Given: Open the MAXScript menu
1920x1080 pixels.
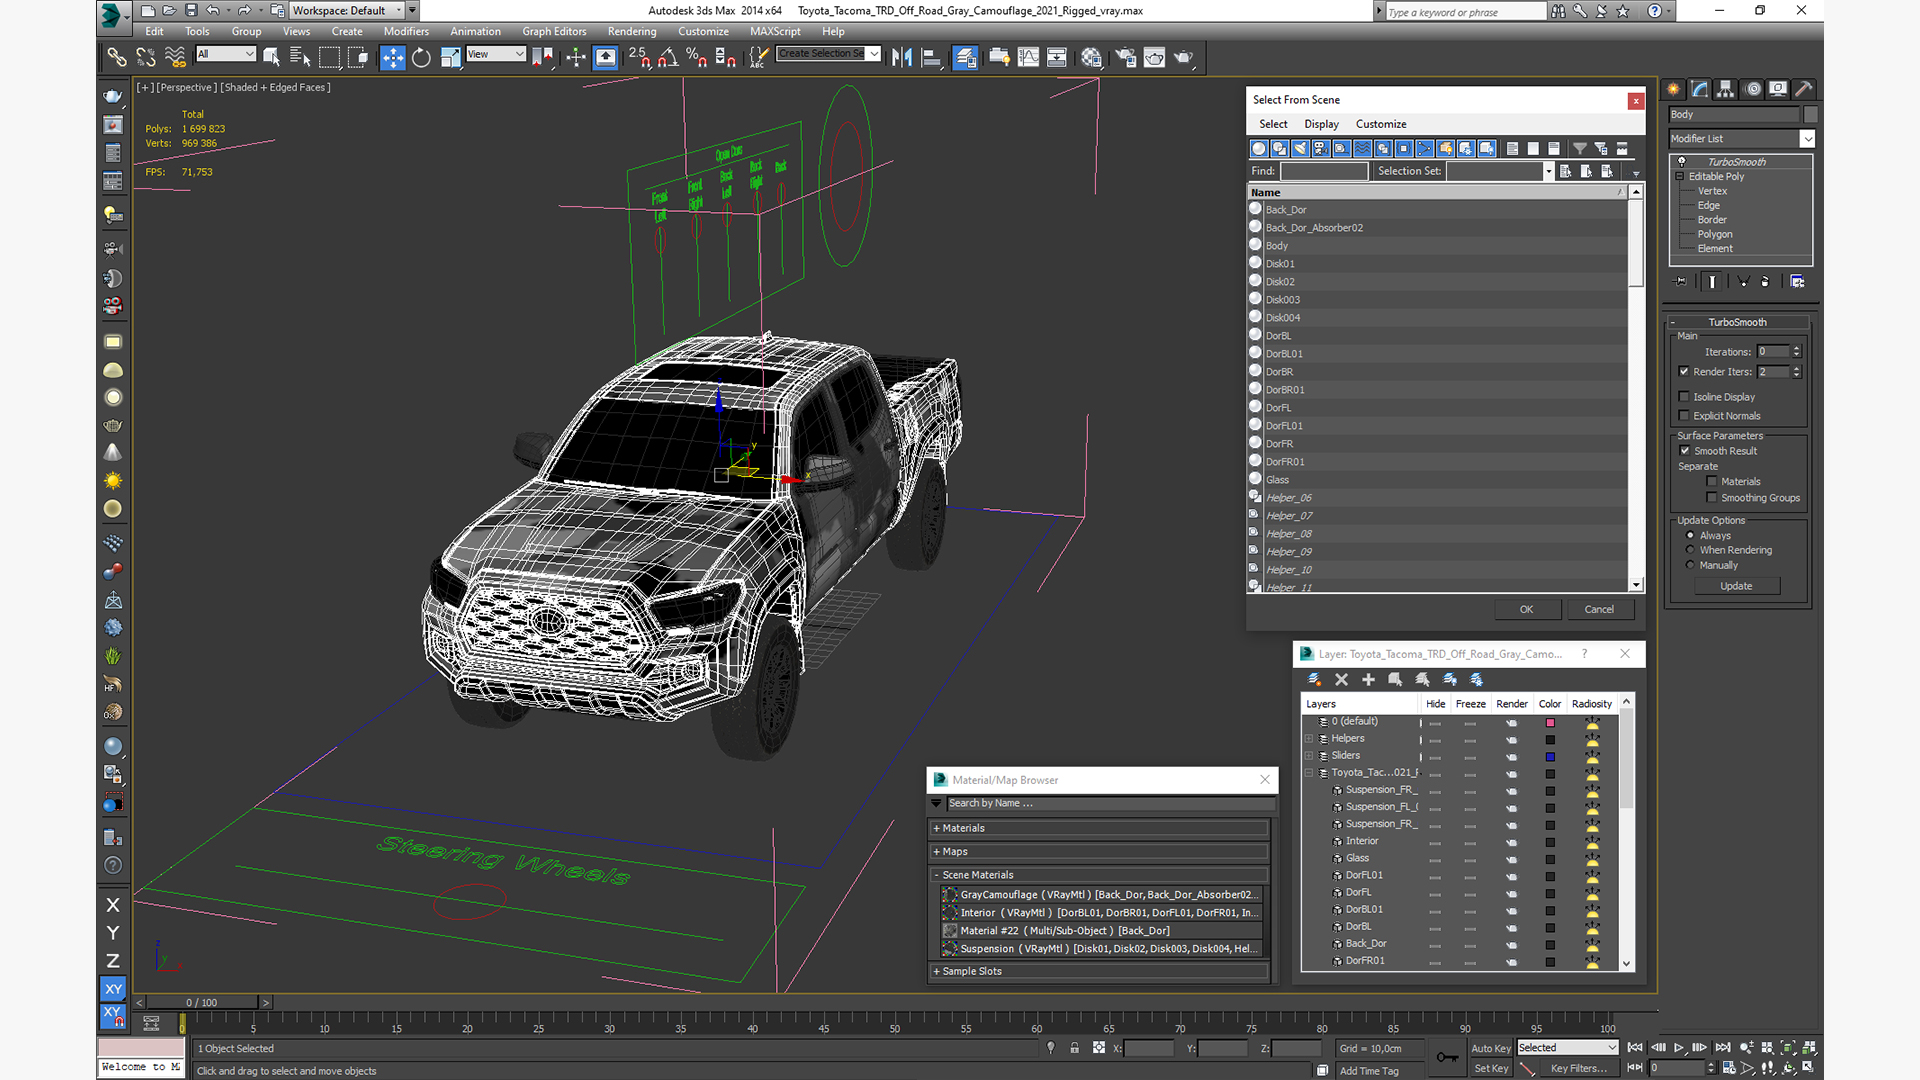Looking at the screenshot, I should [775, 31].
